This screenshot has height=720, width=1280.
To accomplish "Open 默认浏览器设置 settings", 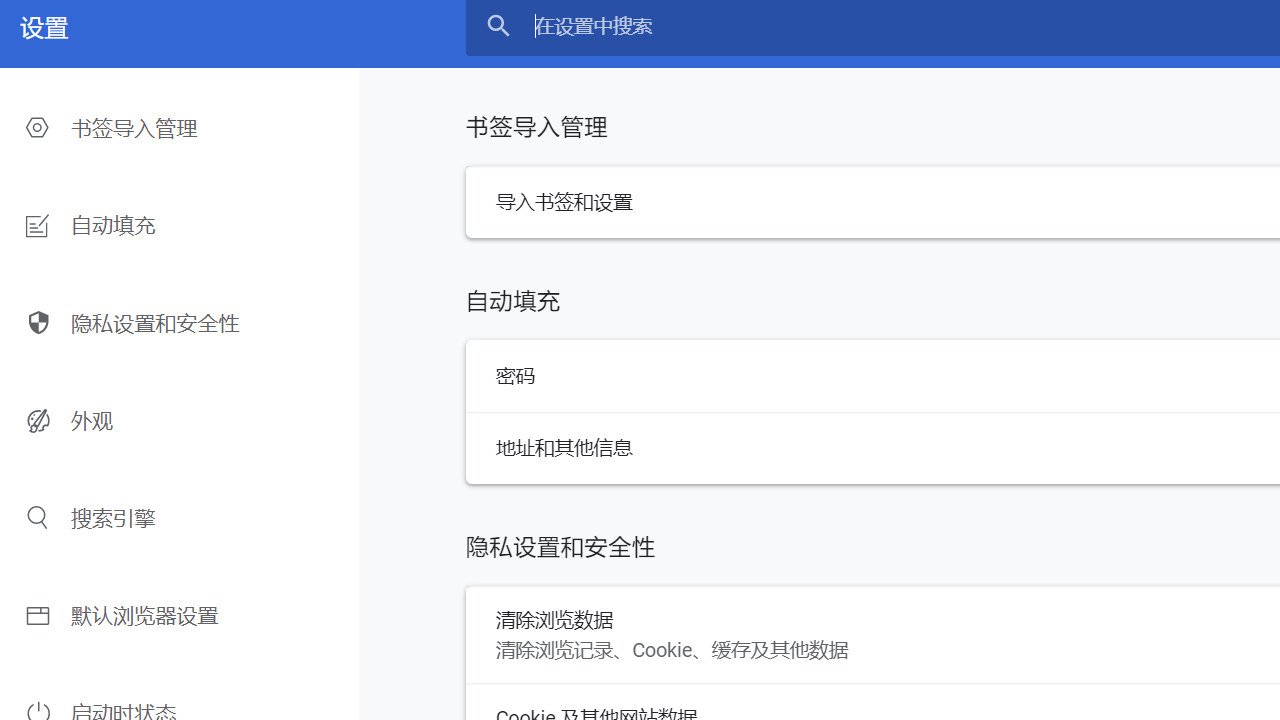I will (x=144, y=615).
